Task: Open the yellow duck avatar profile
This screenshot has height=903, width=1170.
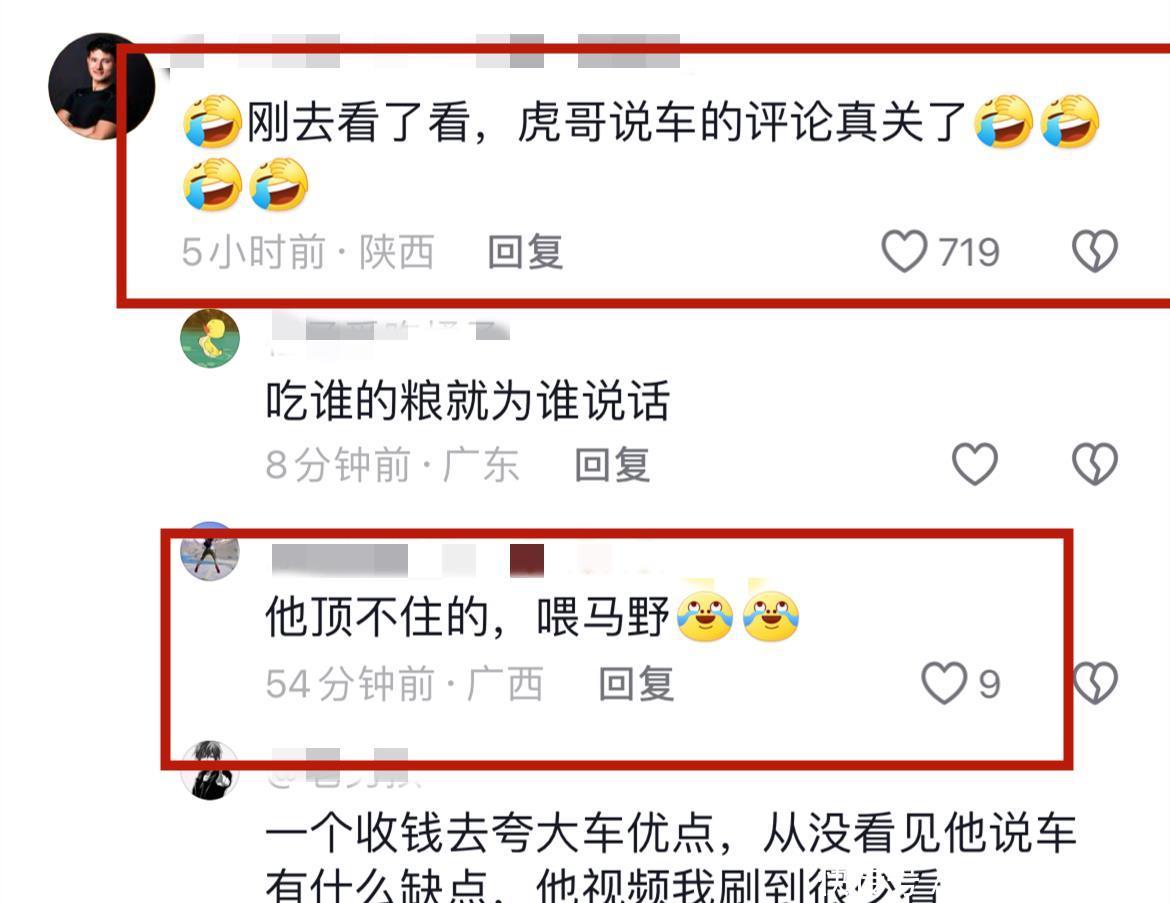Action: [210, 338]
